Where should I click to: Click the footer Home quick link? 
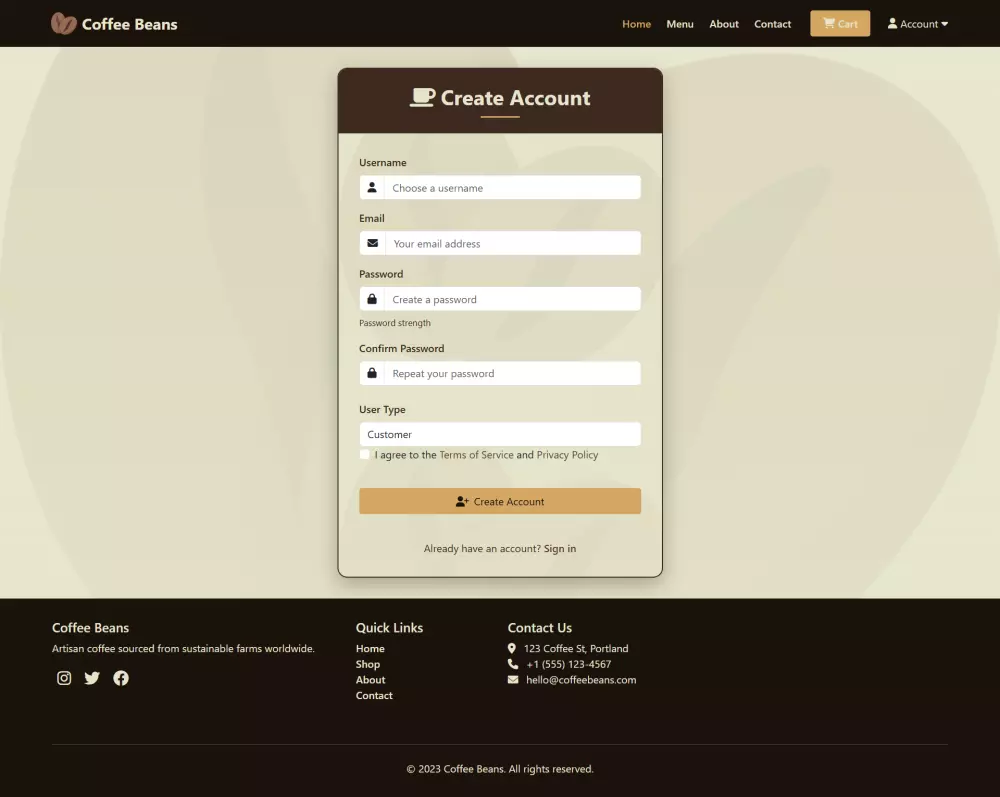pyautogui.click(x=370, y=648)
